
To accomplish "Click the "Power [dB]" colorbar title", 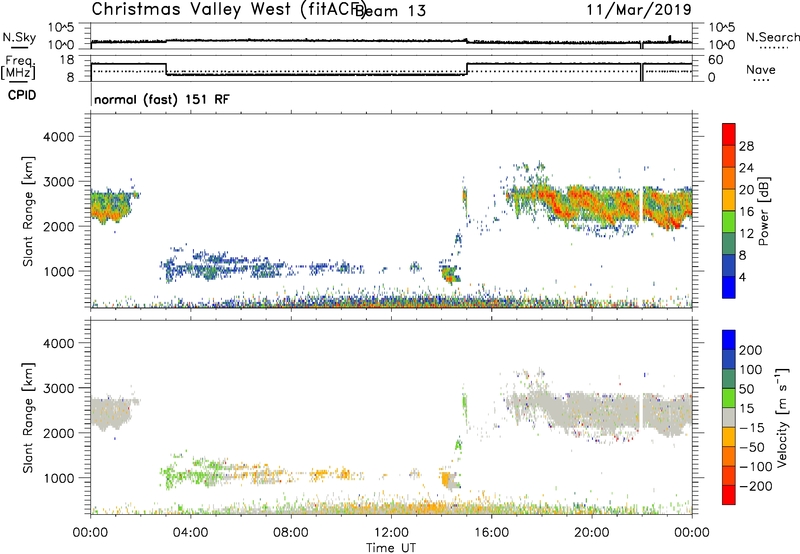I will click(x=763, y=211).
